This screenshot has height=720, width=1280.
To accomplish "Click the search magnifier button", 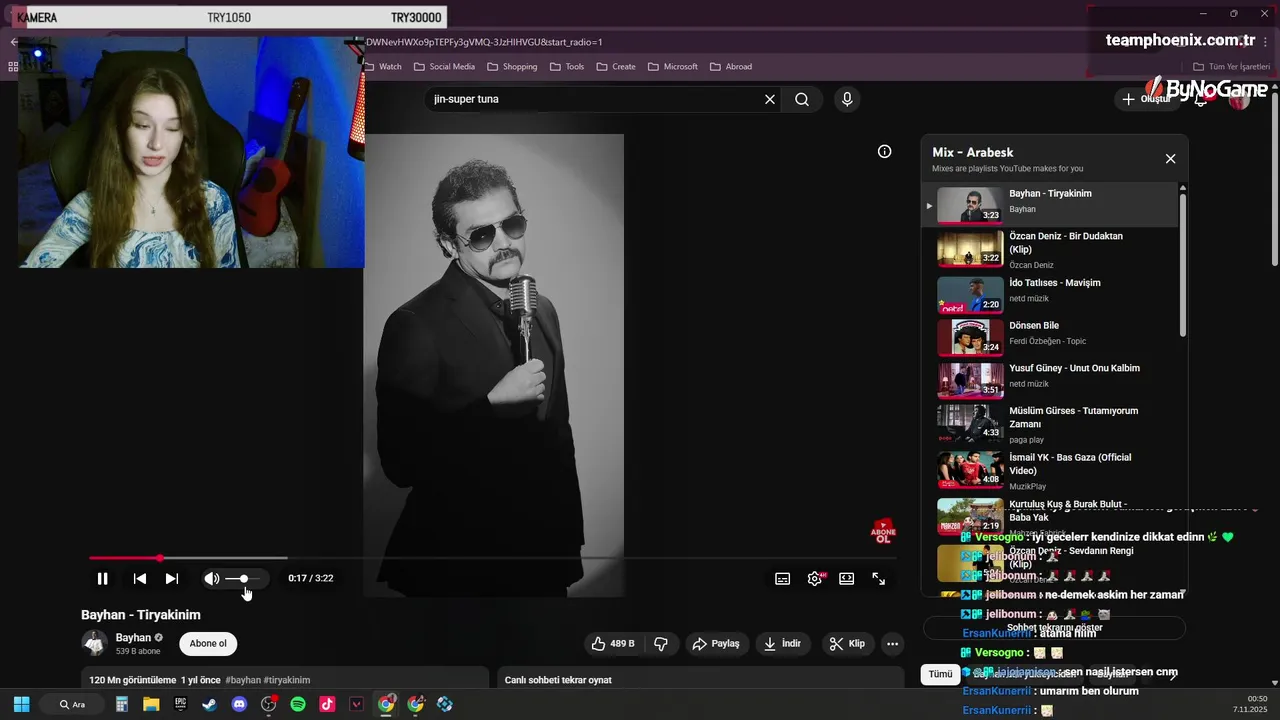I will coord(802,99).
